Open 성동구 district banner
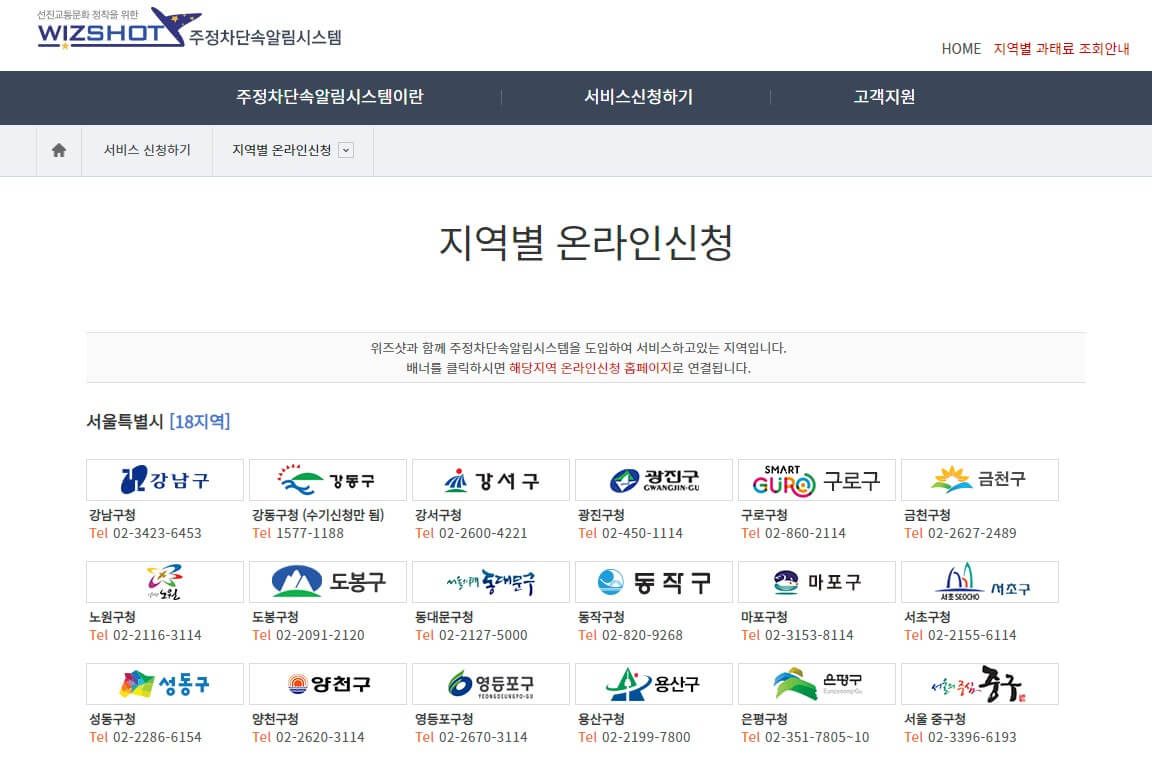The height and width of the screenshot is (780, 1152). tap(165, 684)
